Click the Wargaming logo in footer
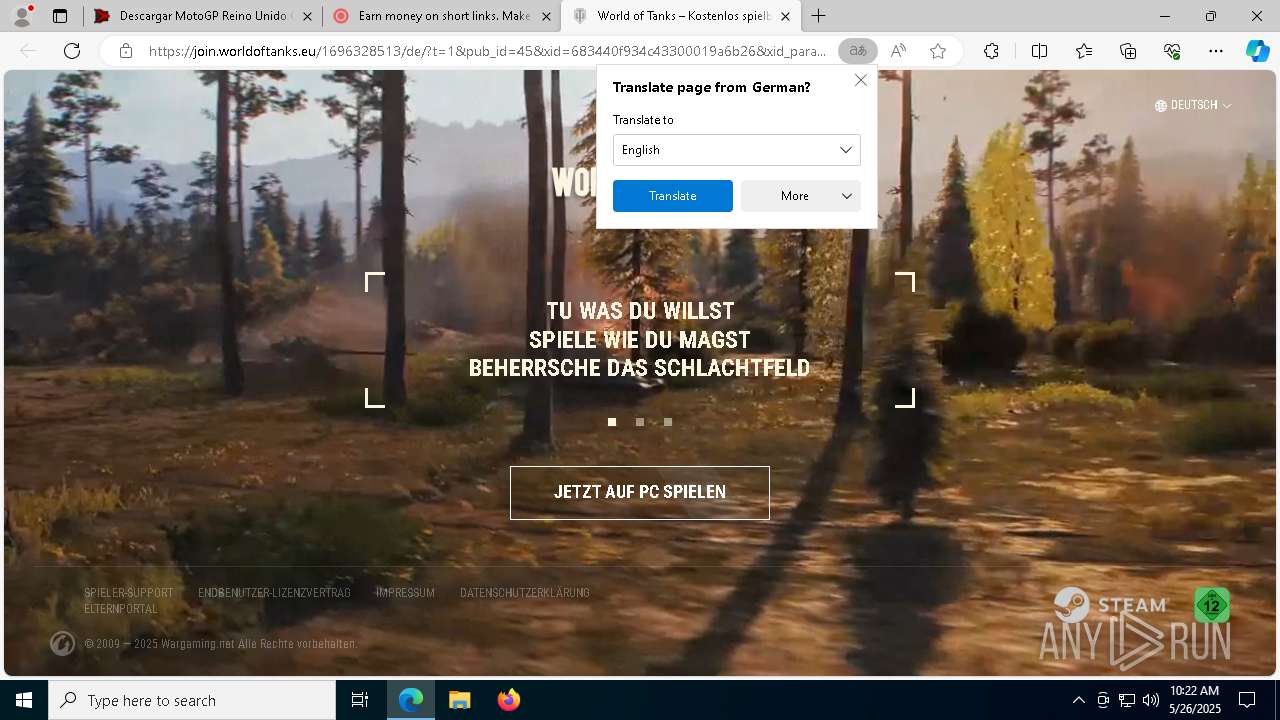 [62, 643]
